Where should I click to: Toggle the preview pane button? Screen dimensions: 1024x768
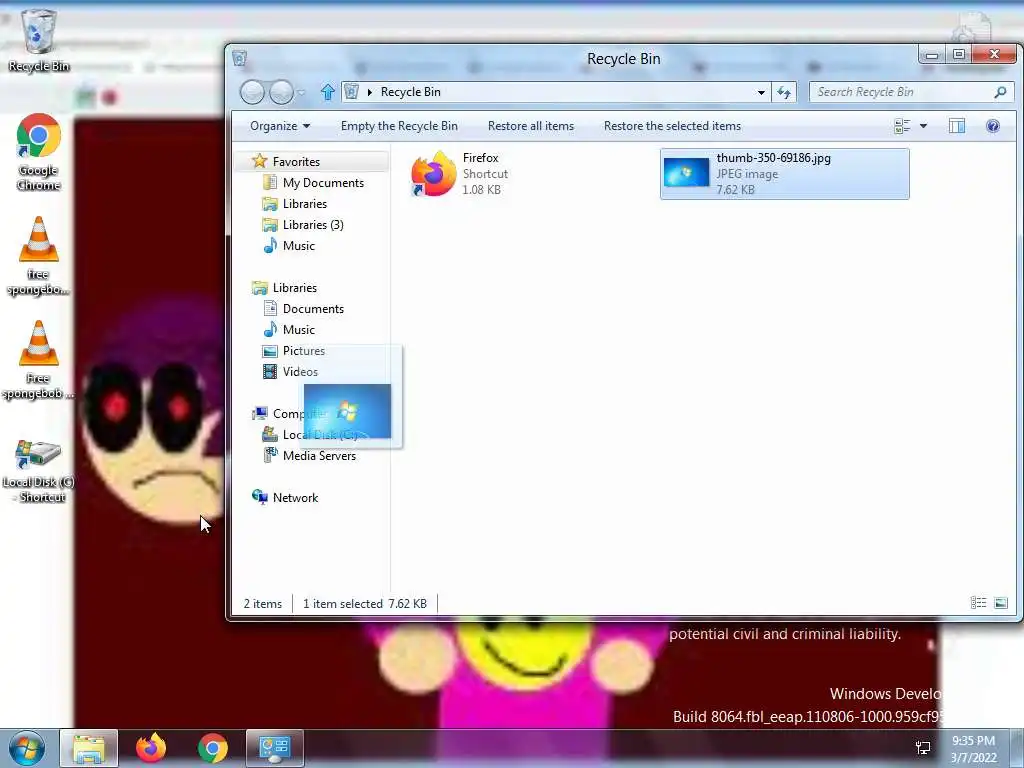(957, 126)
